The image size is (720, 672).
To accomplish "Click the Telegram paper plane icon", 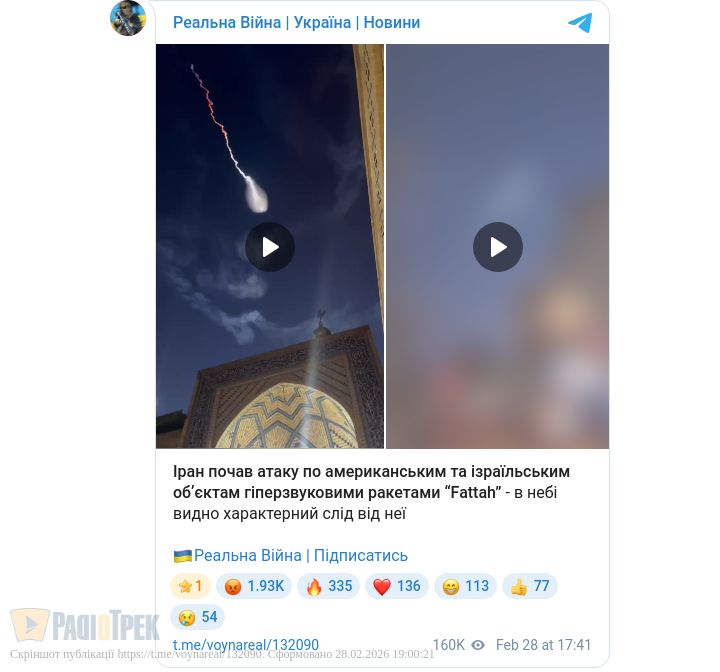I will (x=580, y=23).
